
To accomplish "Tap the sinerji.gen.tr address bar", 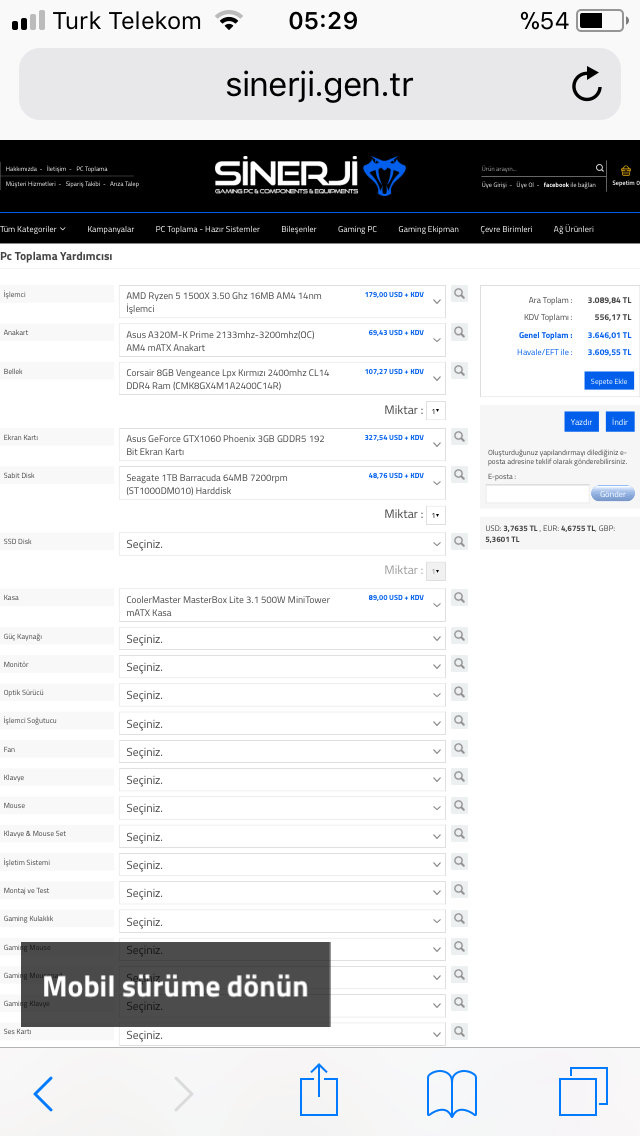I will (320, 85).
